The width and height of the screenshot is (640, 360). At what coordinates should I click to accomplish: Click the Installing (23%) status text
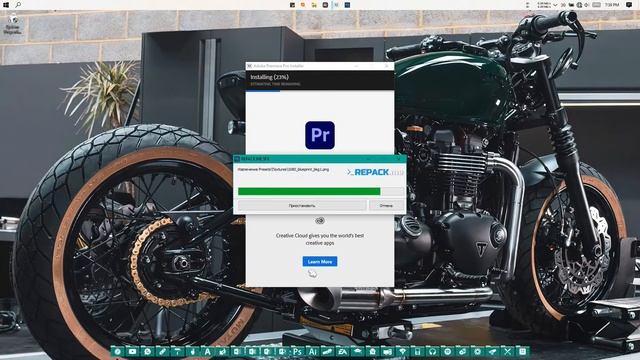(269, 77)
